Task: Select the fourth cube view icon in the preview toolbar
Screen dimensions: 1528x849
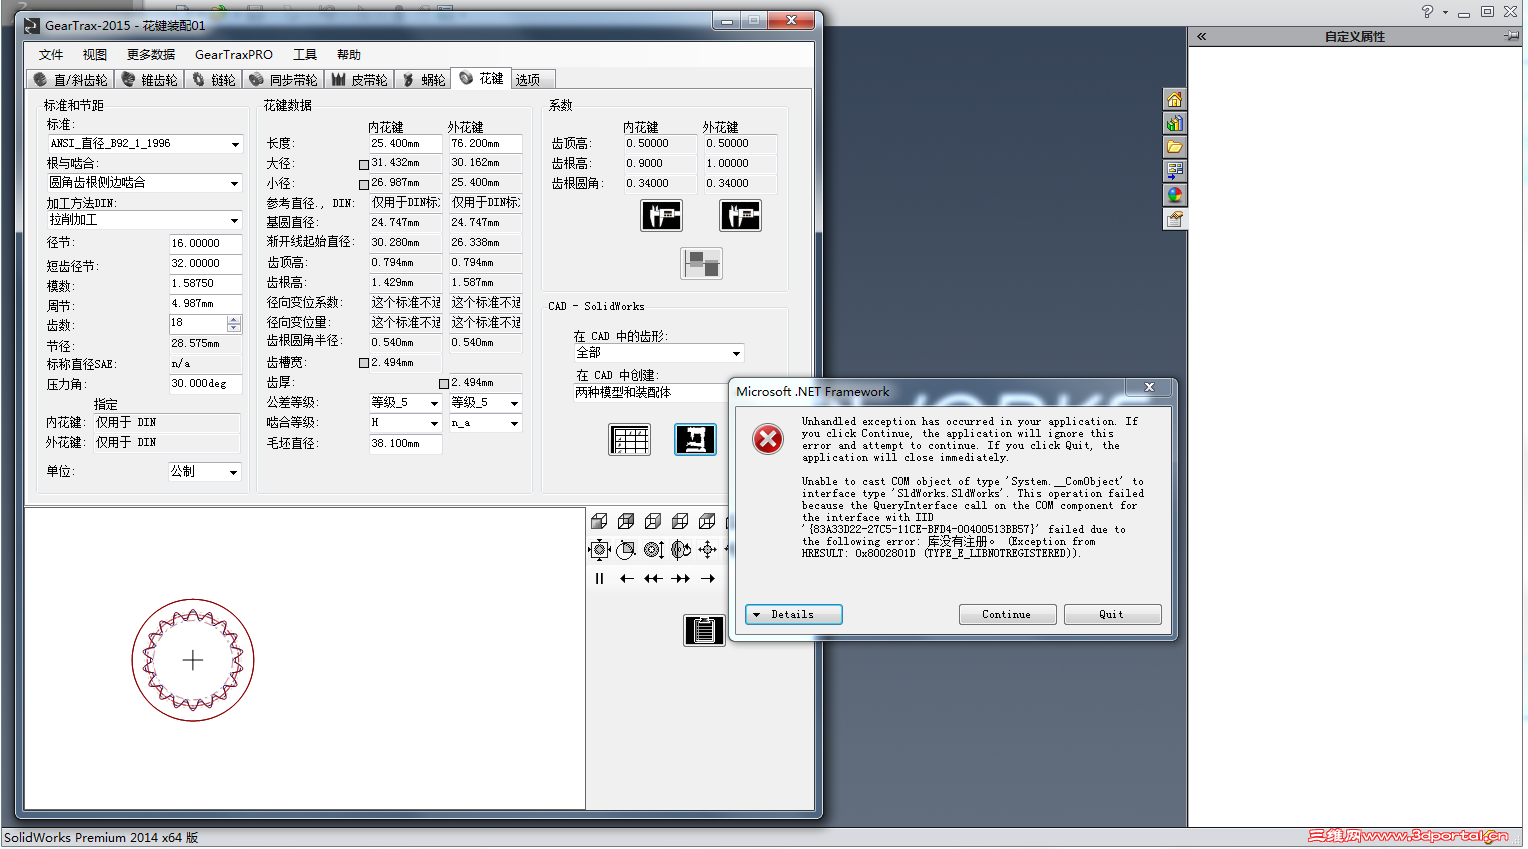Action: [x=680, y=521]
